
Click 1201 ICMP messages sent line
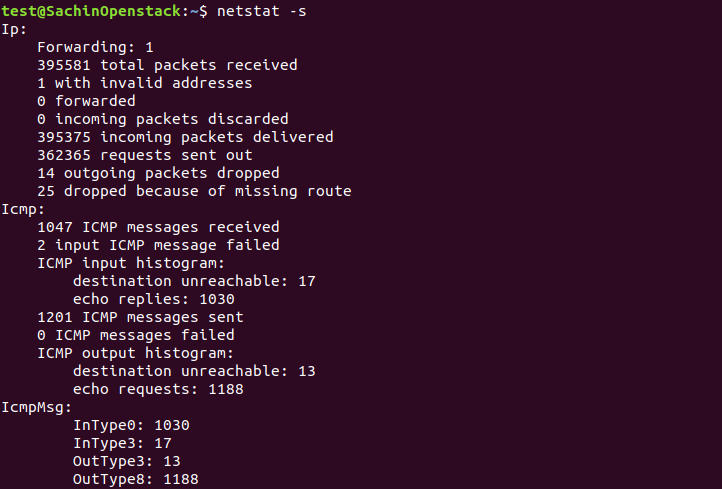[140, 317]
